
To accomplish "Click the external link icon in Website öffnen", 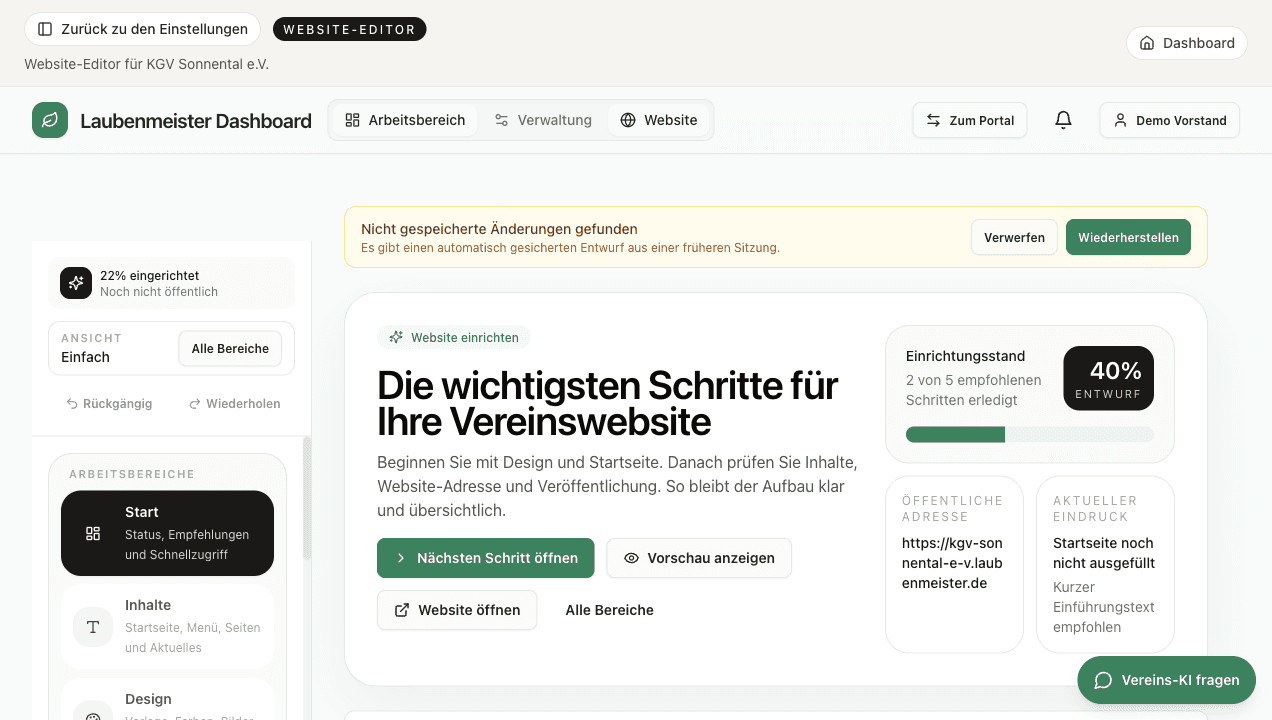I will click(x=402, y=610).
